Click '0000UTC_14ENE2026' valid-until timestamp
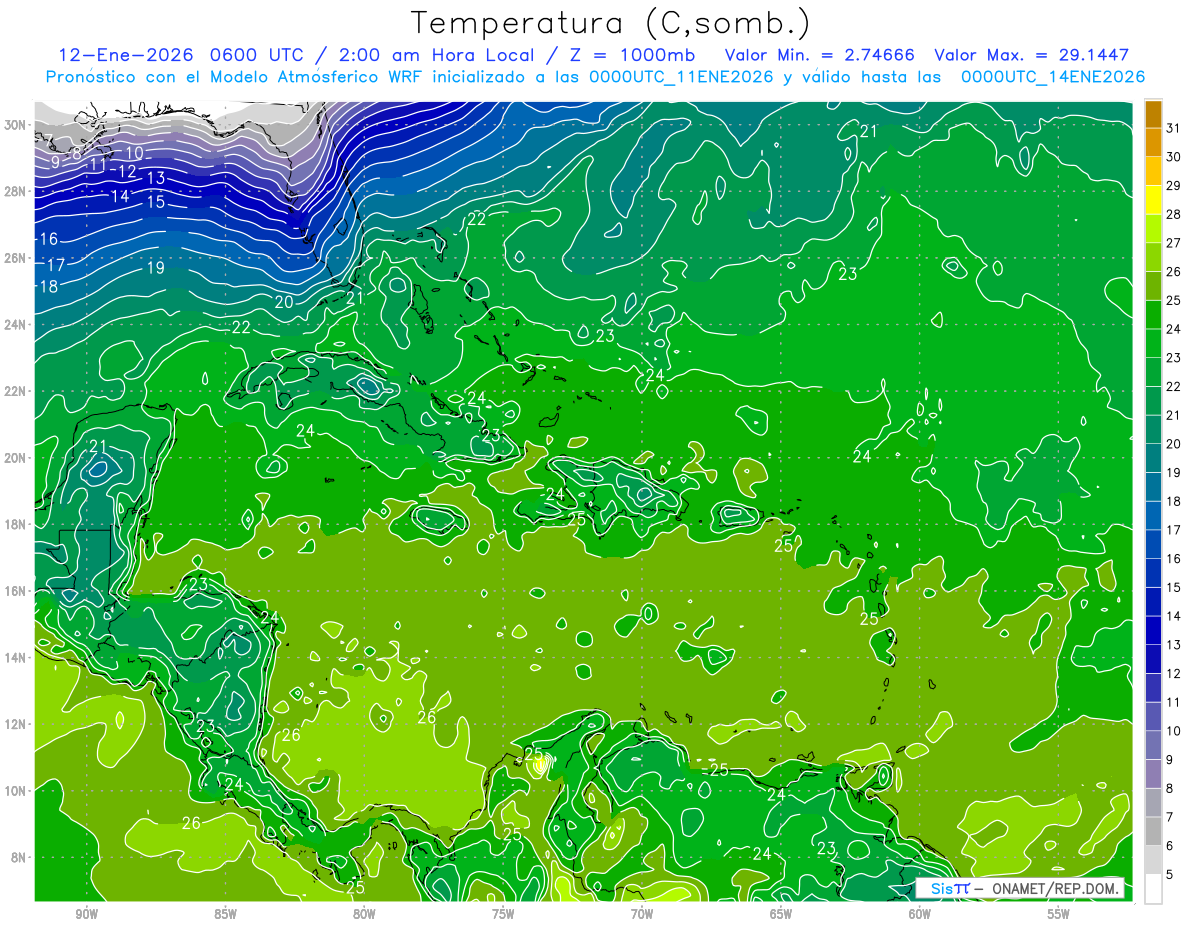Image resolution: width=1200 pixels, height=927 pixels. point(1053,77)
